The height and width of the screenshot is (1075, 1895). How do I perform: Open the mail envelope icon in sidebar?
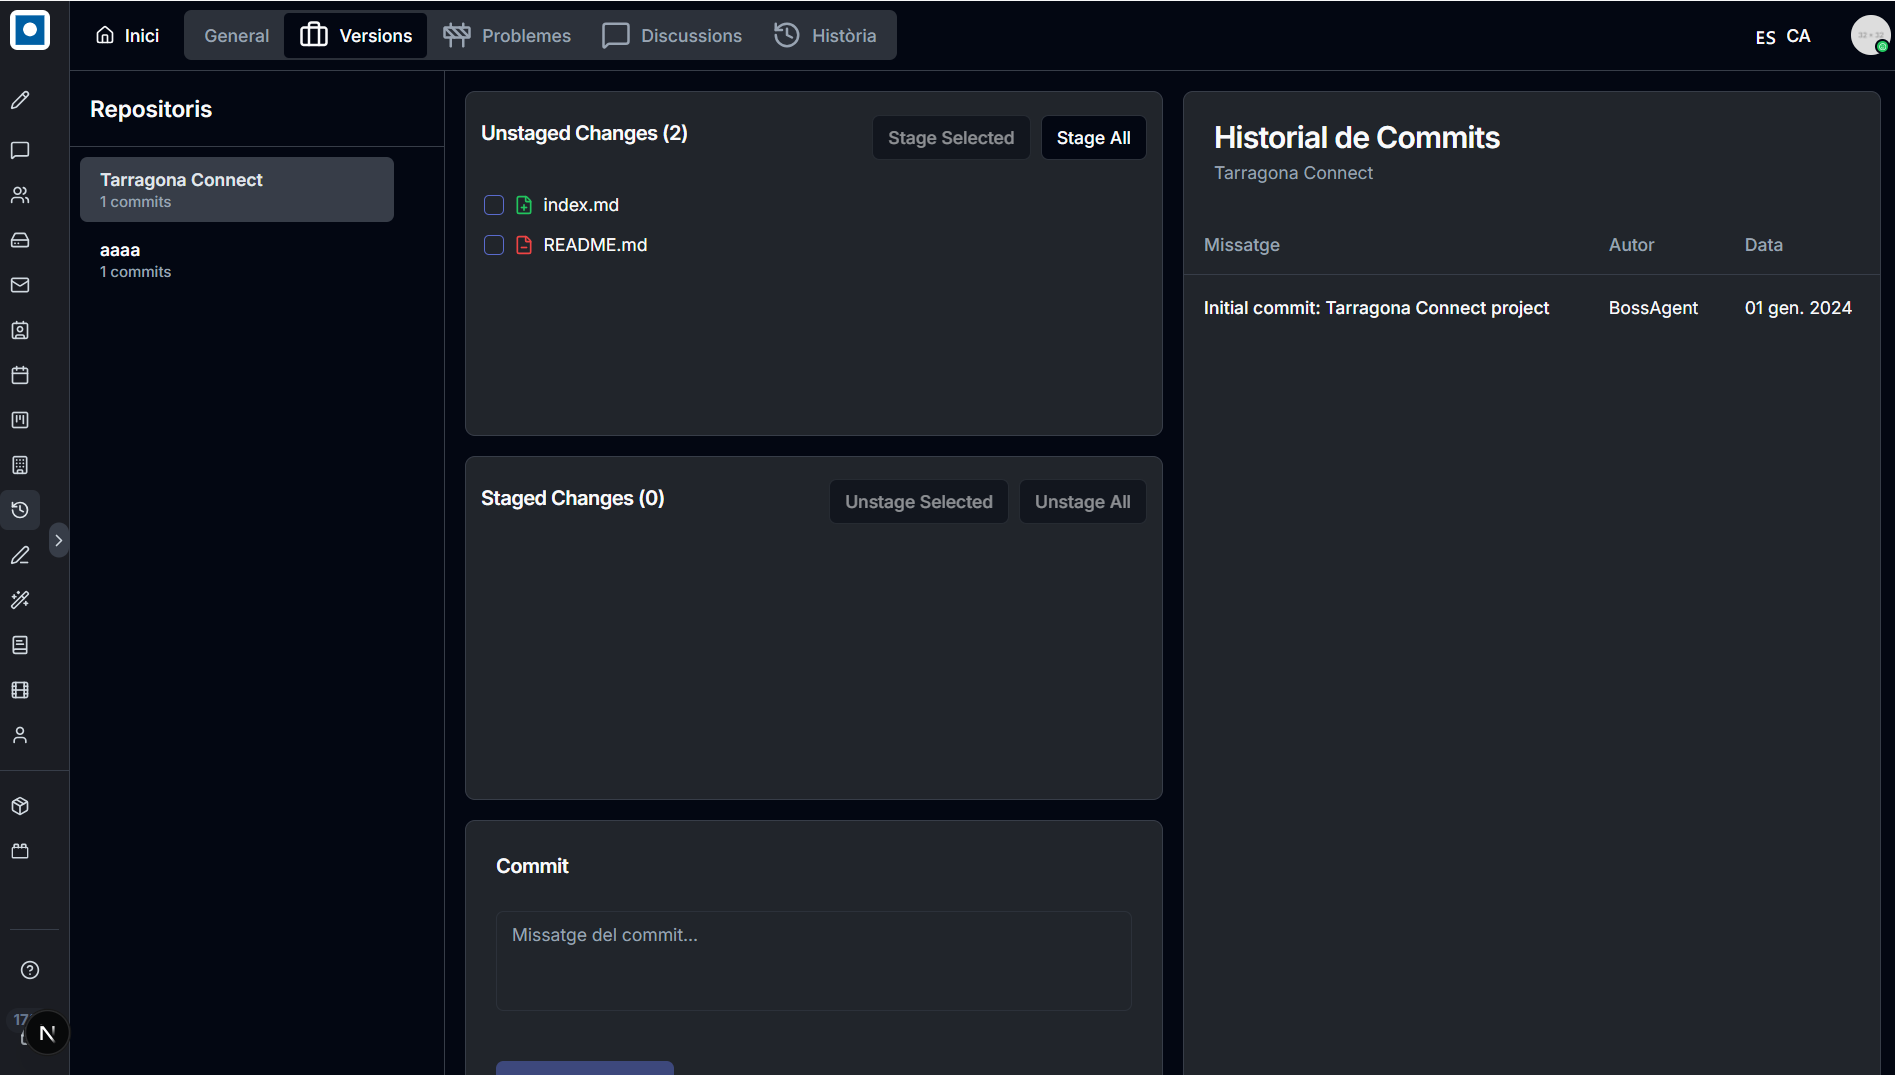click(20, 285)
